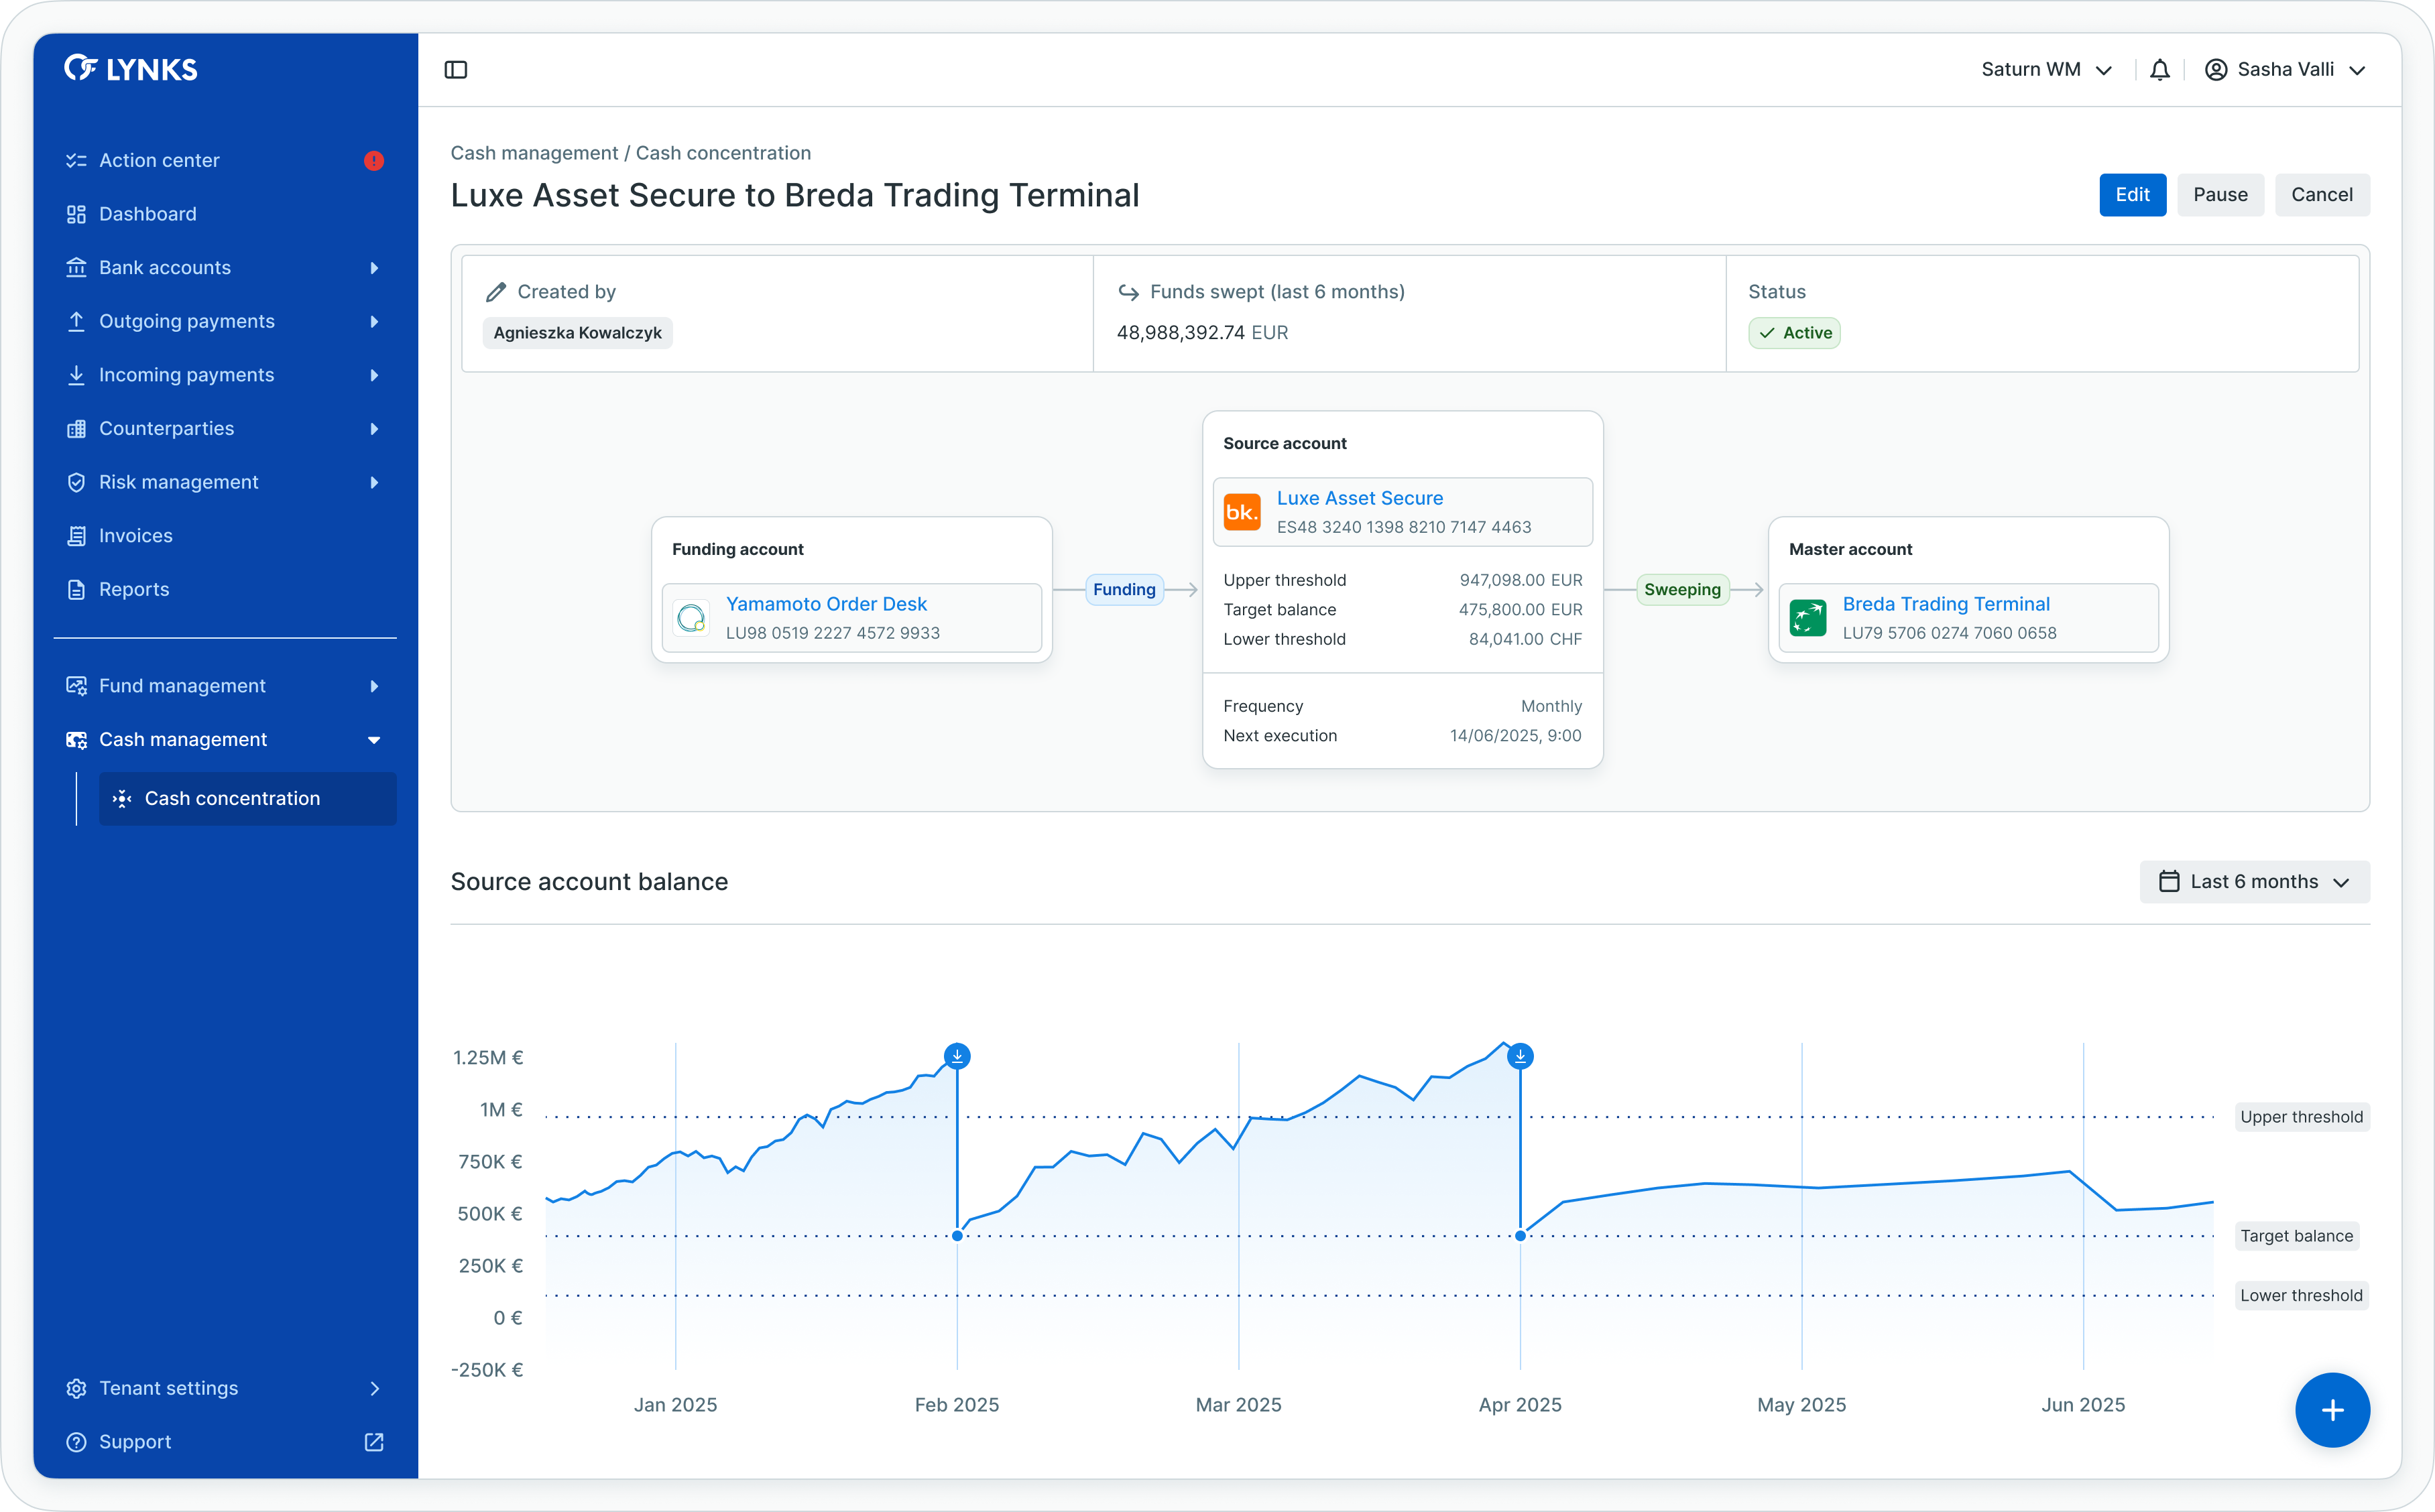Open the Invoices menu item
Screen dimensions: 2435x1512
click(x=136, y=536)
